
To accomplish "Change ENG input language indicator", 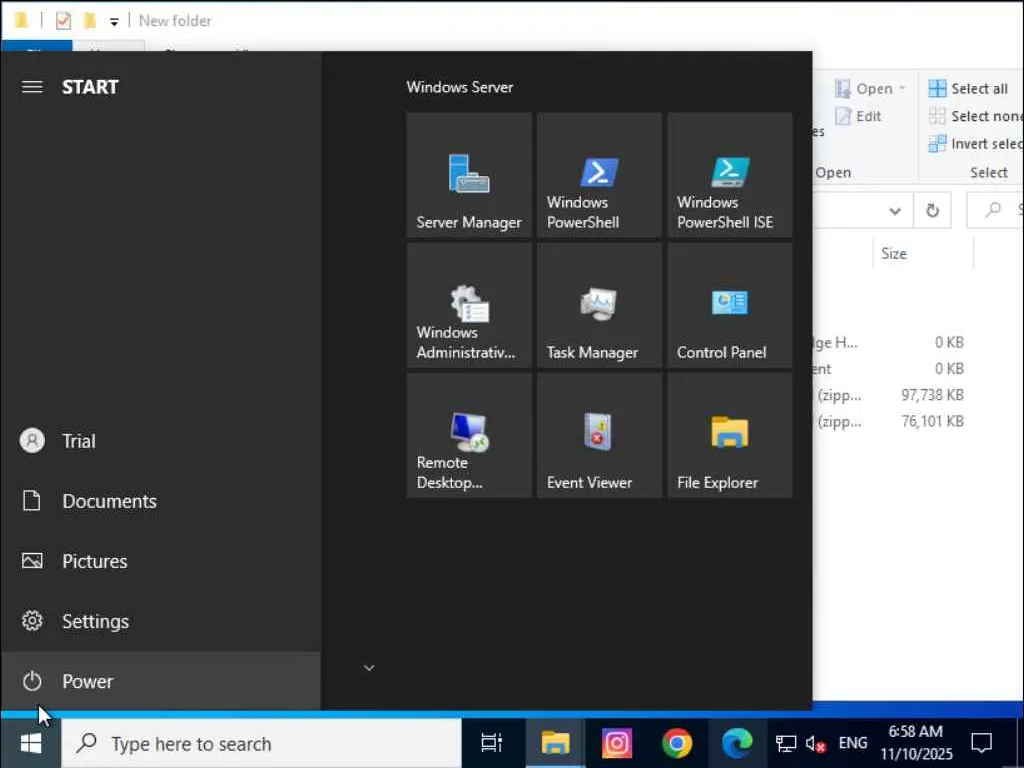I will coord(853,743).
